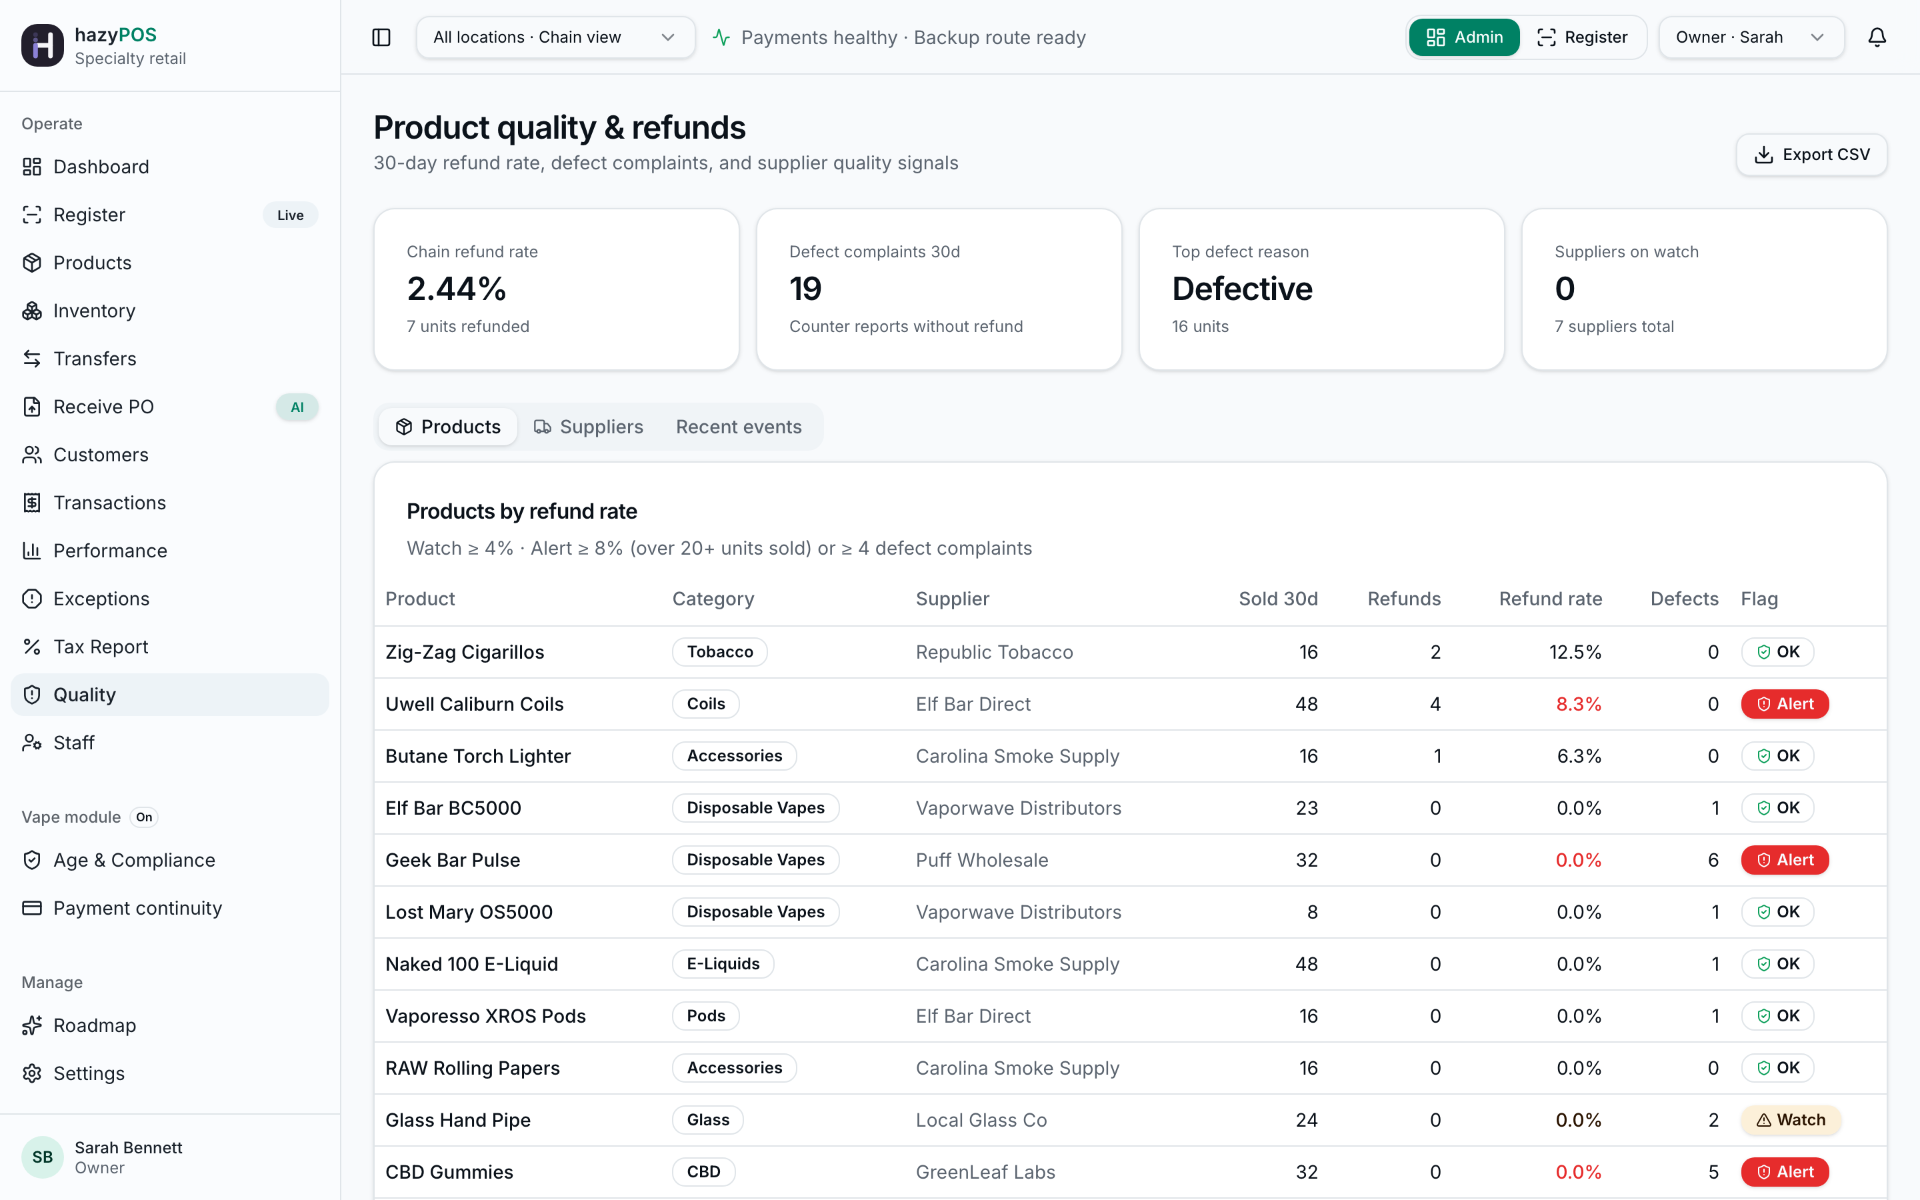The height and width of the screenshot is (1200, 1920).
Task: Switch to Register mode in header
Action: [x=1582, y=37]
